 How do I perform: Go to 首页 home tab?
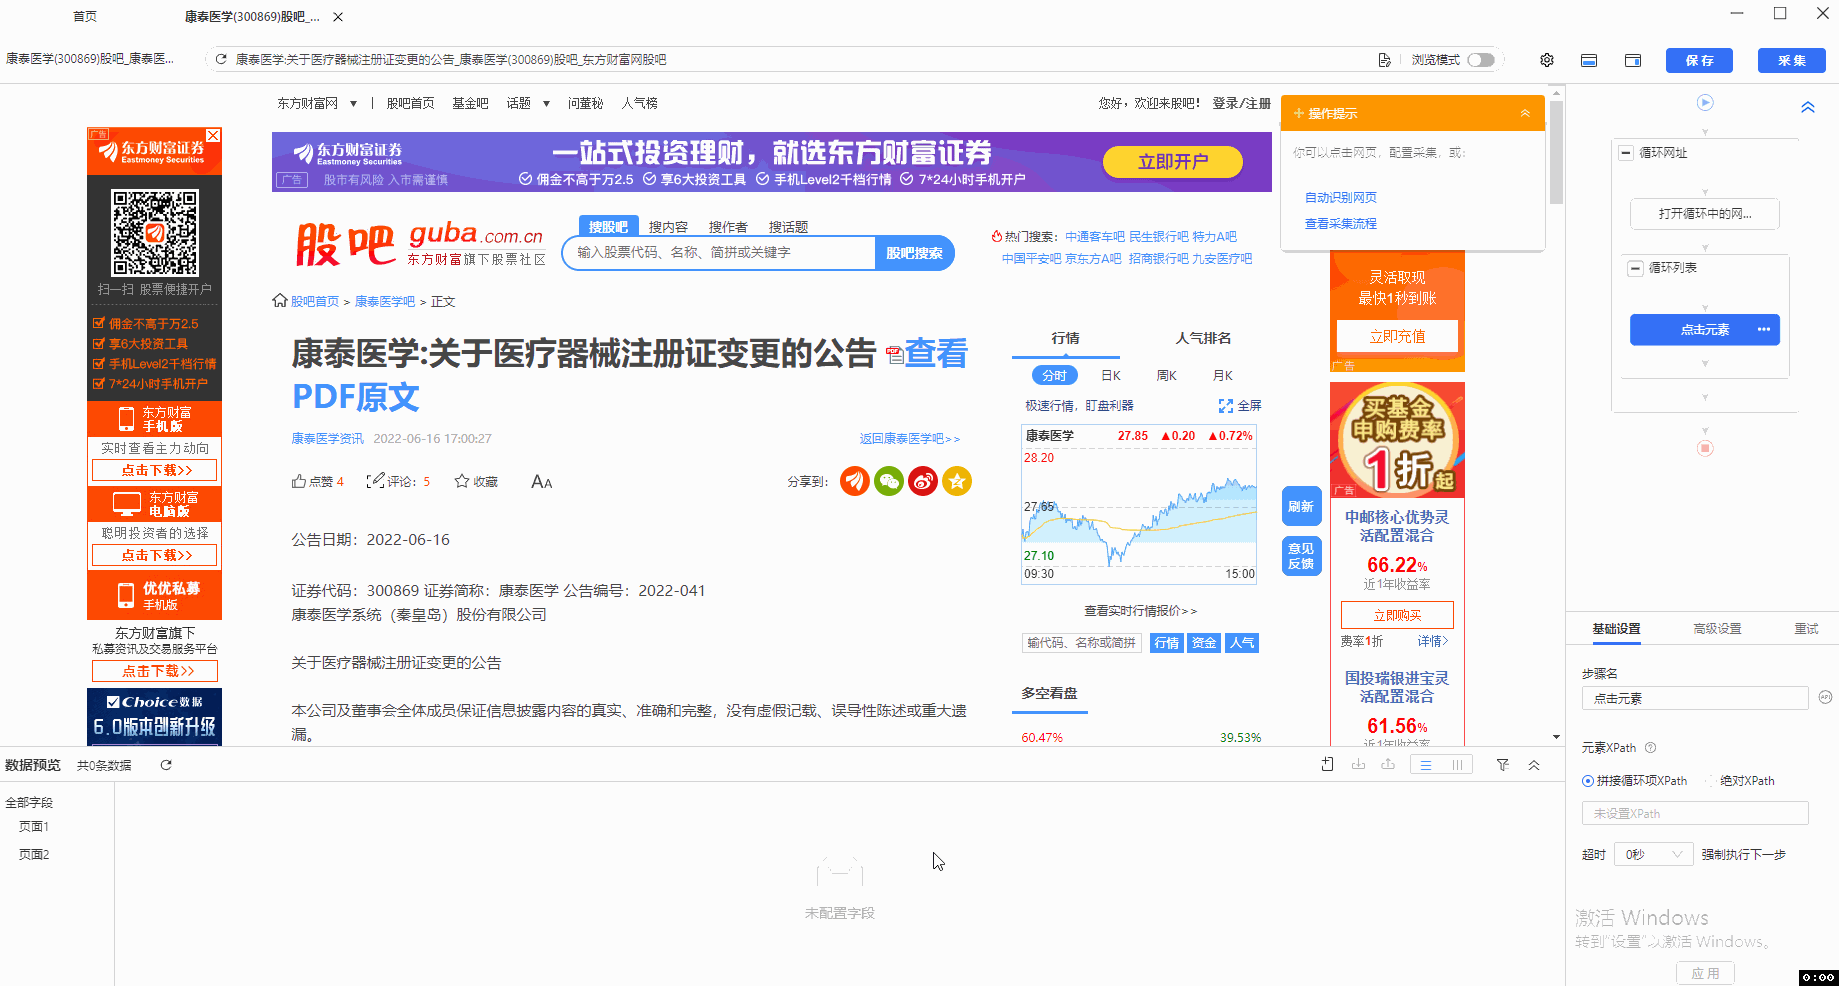[x=85, y=17]
